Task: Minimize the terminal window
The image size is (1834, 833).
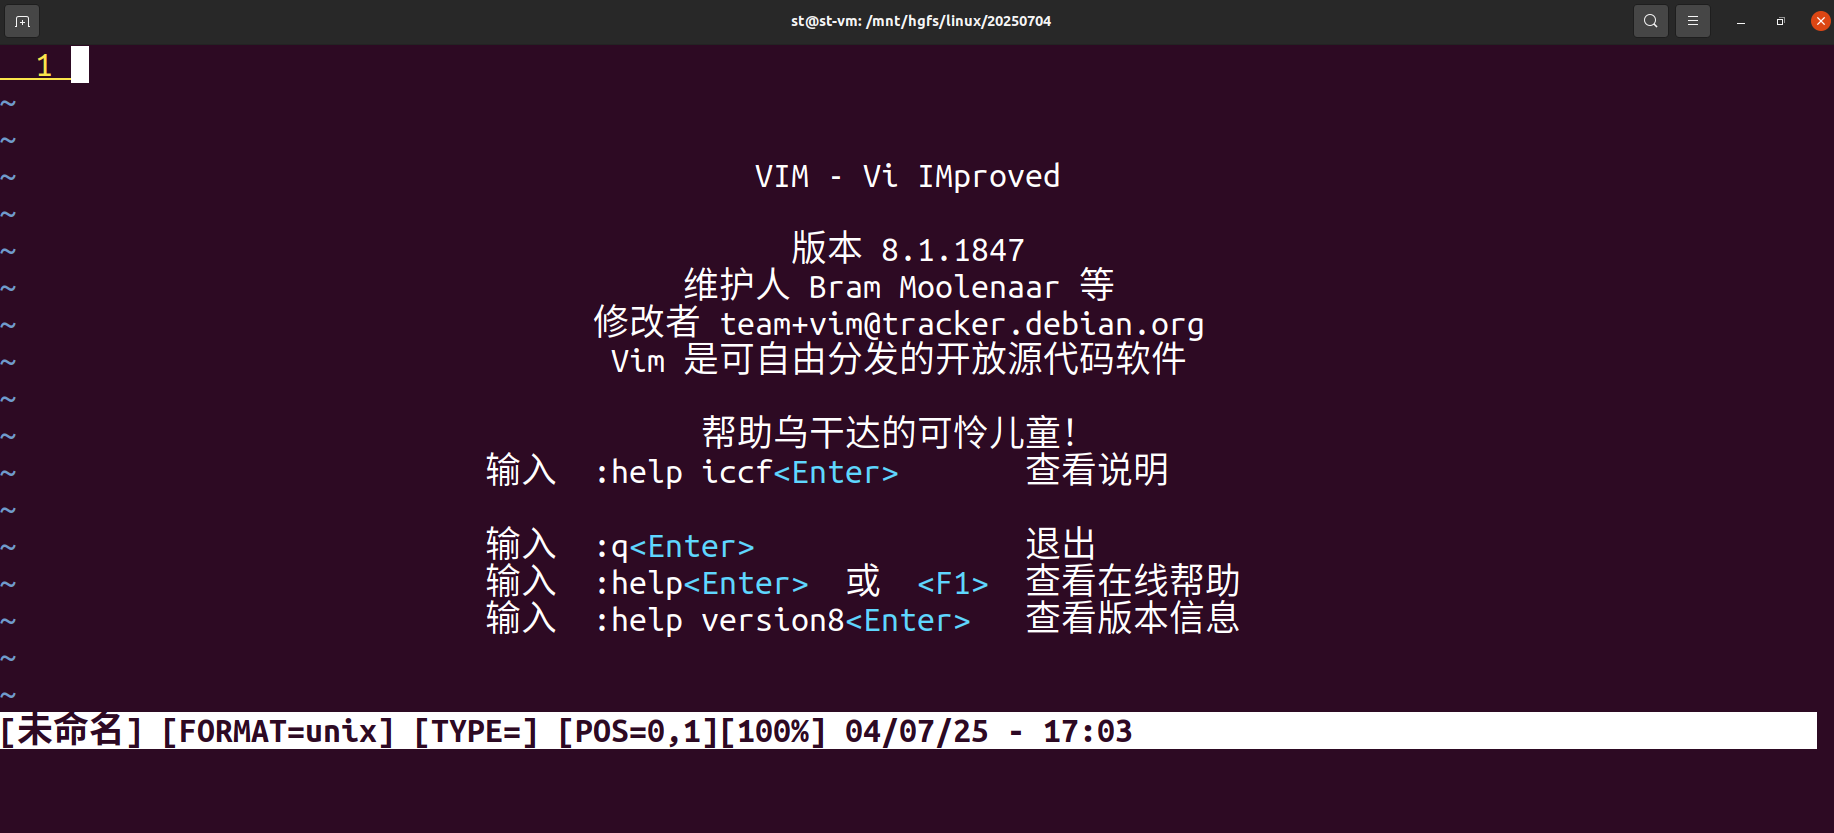Action: 1741,21
